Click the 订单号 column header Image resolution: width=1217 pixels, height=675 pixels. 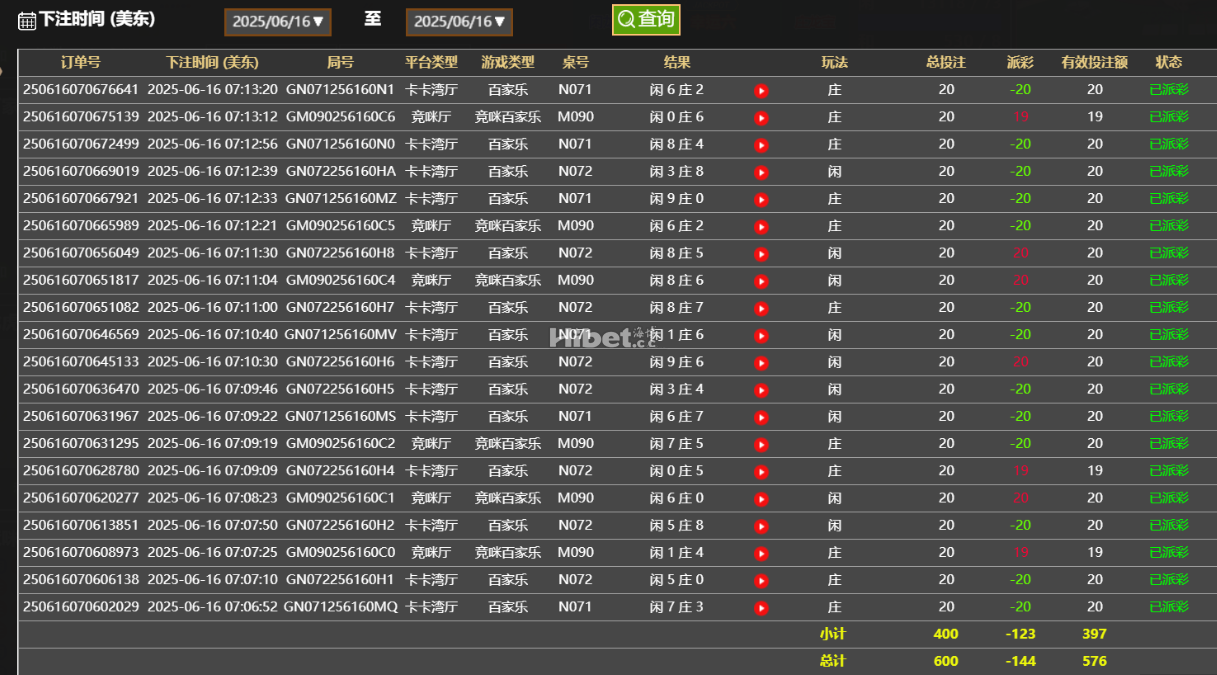pos(80,62)
